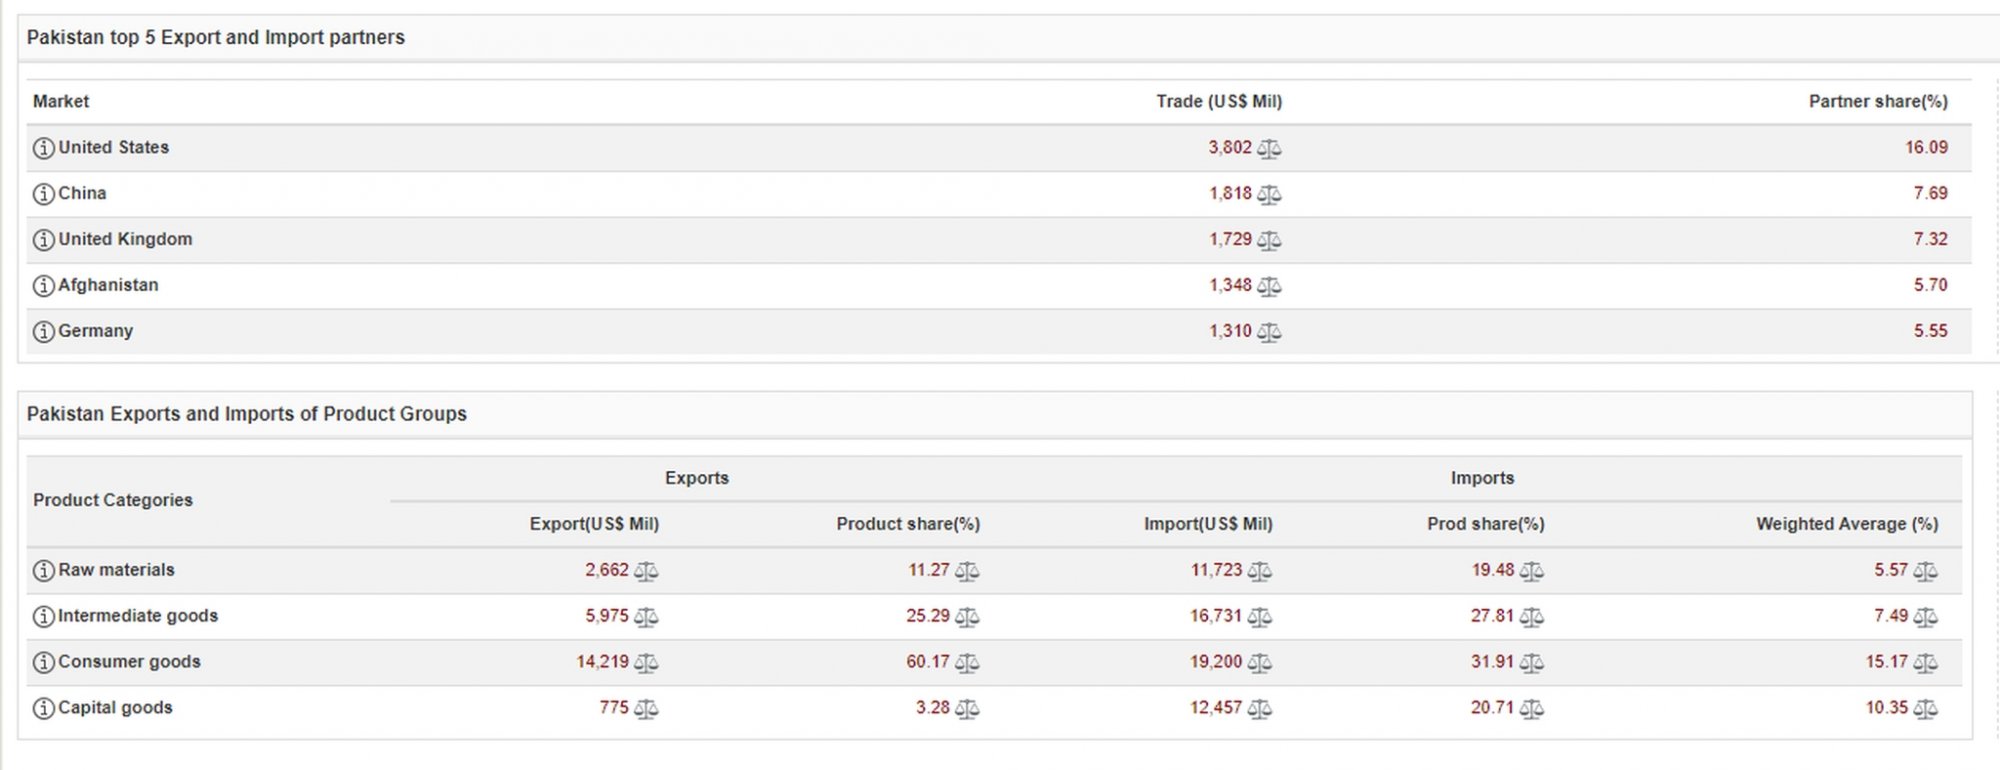Open the United States market link
Image resolution: width=2000 pixels, height=770 pixels.
click(114, 147)
